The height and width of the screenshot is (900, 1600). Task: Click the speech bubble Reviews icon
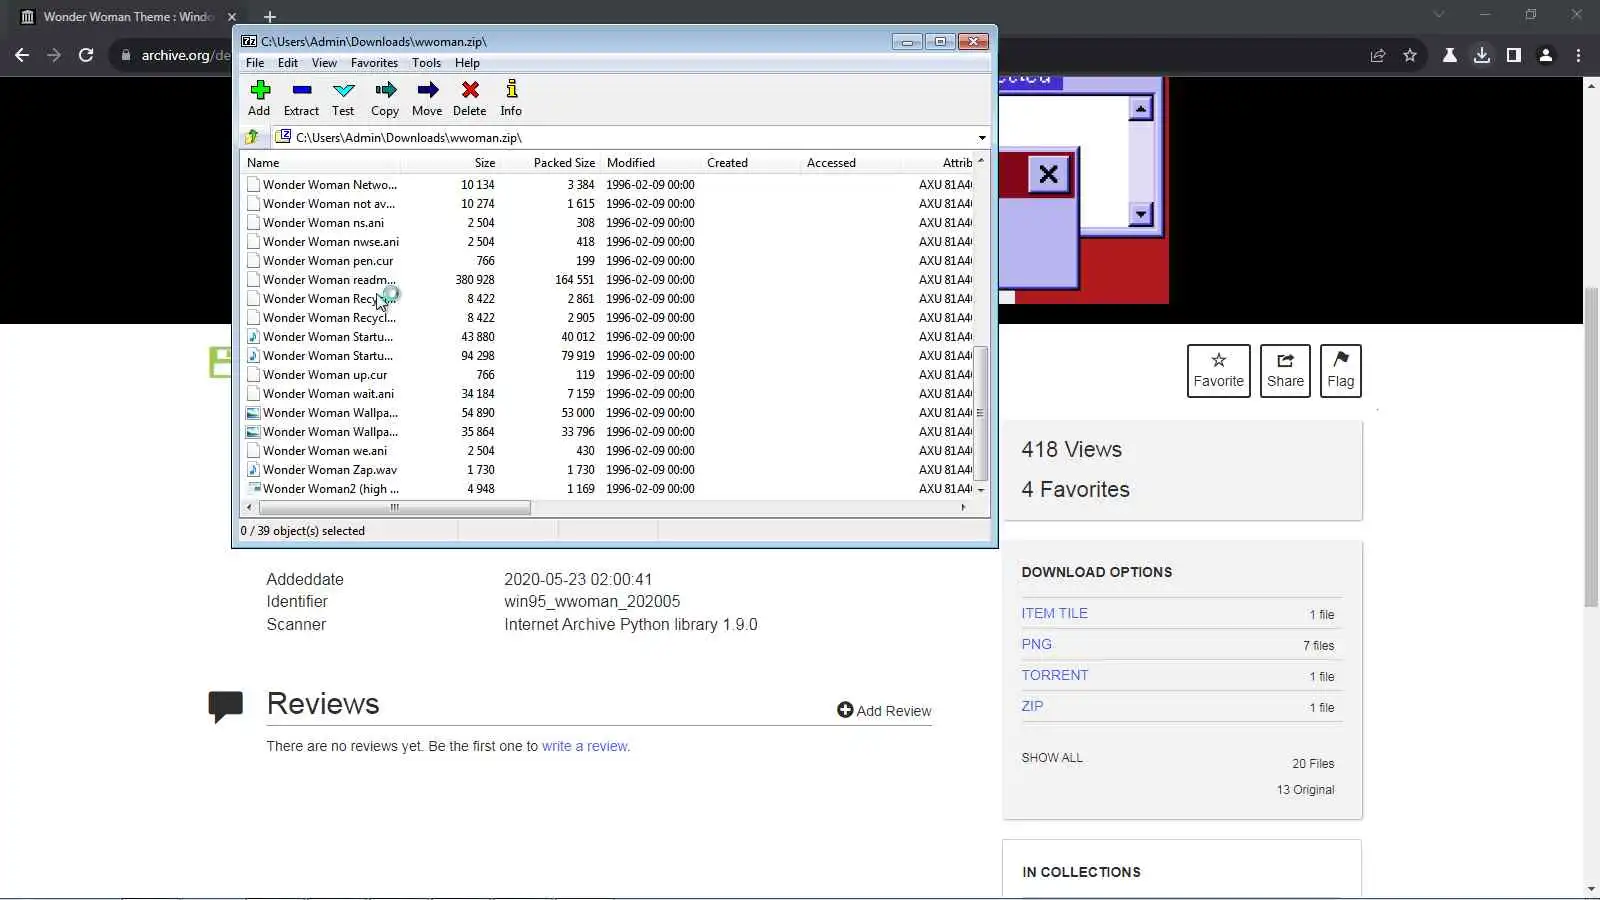tap(226, 706)
